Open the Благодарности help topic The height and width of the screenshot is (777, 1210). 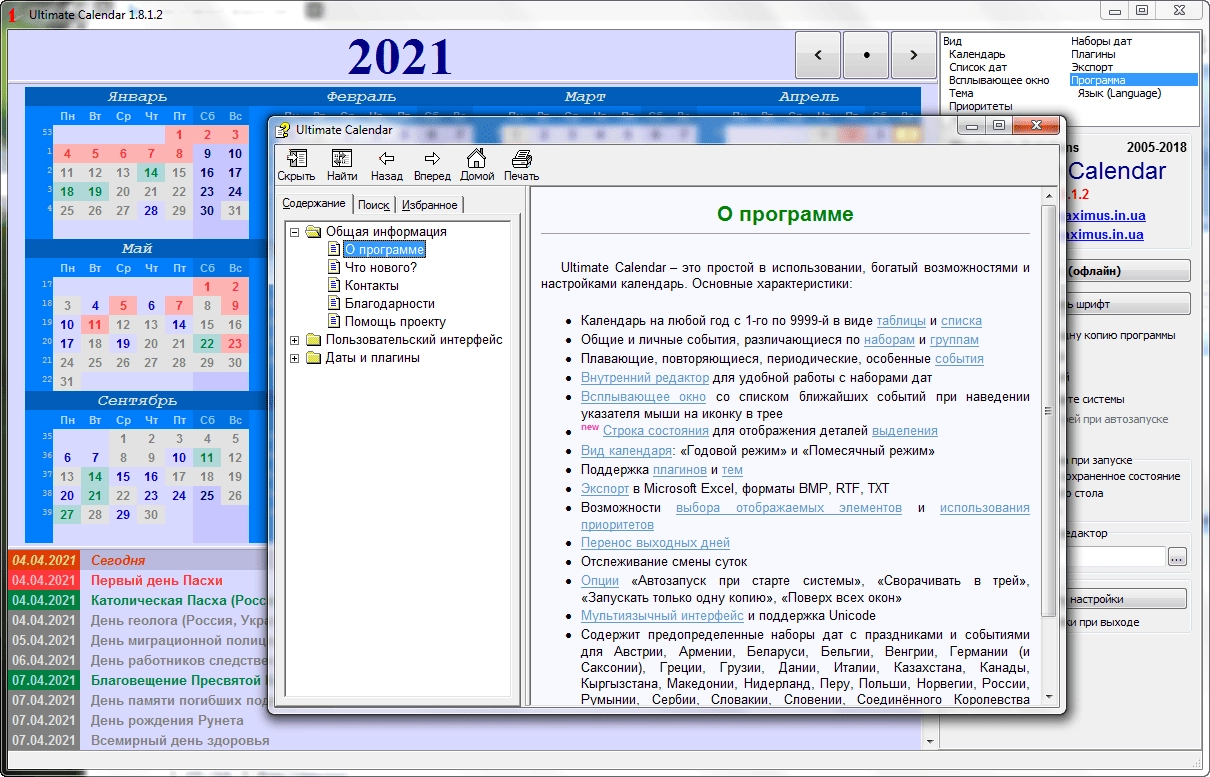tap(389, 304)
